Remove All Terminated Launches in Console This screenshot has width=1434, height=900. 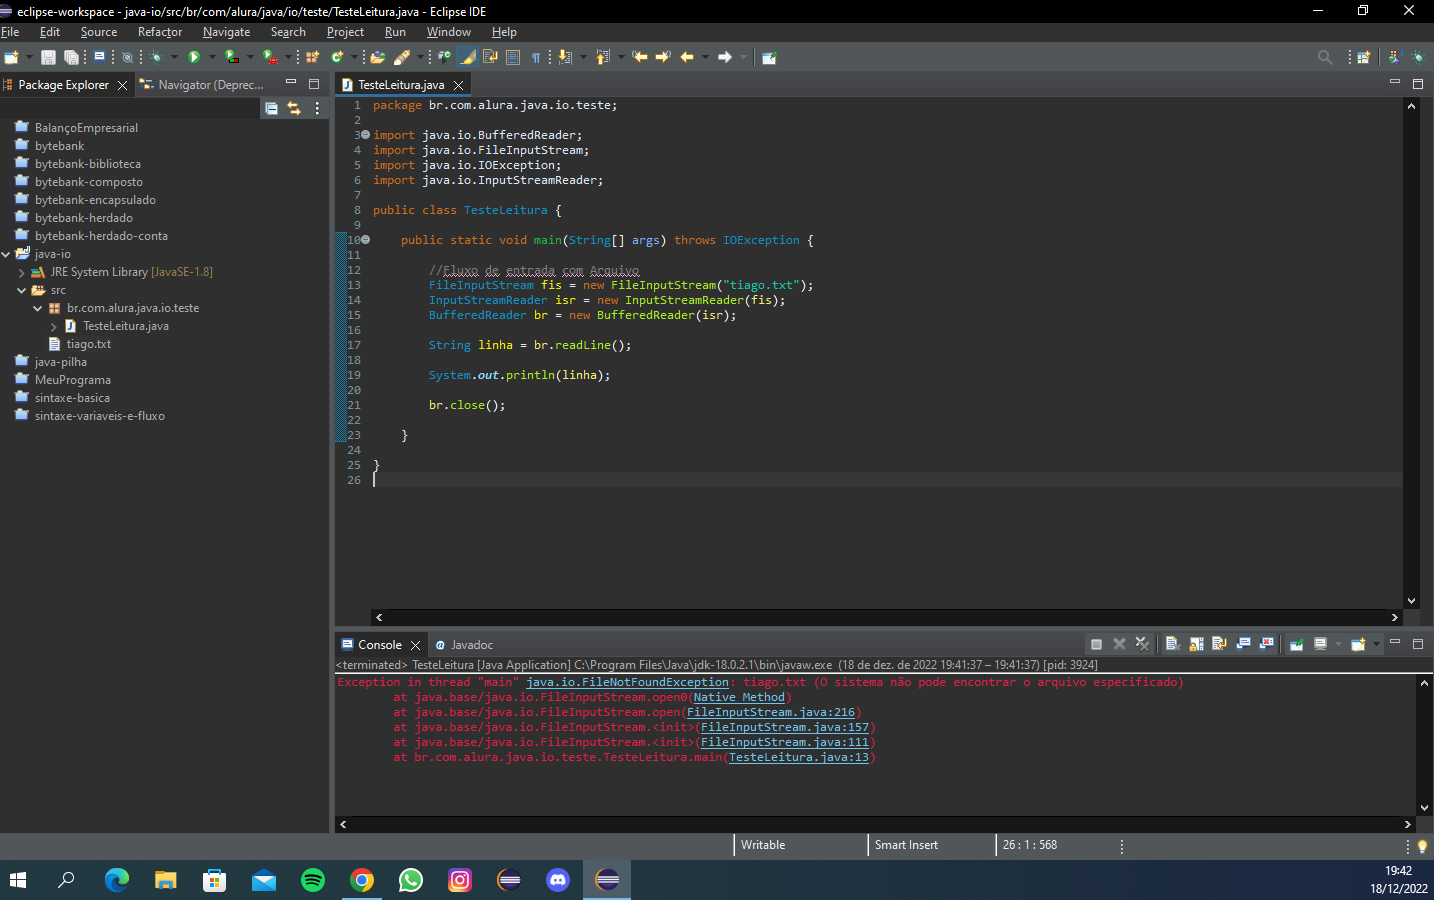coord(1142,644)
